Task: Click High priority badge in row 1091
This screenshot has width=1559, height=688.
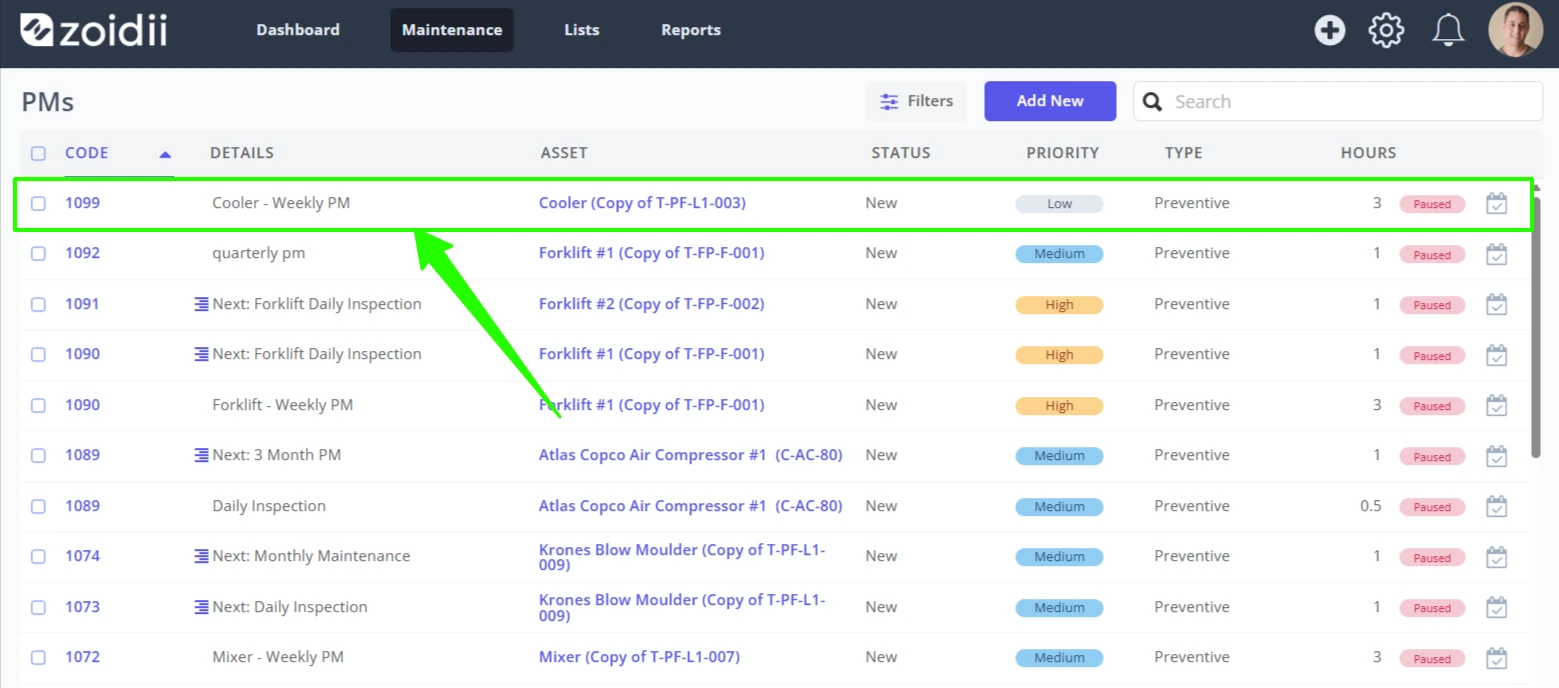Action: pyautogui.click(x=1059, y=305)
